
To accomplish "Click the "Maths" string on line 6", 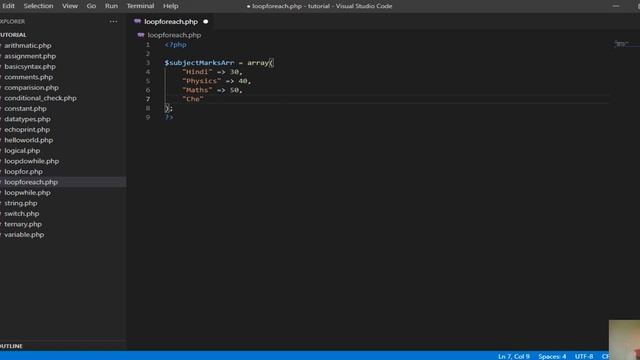I will (x=197, y=90).
